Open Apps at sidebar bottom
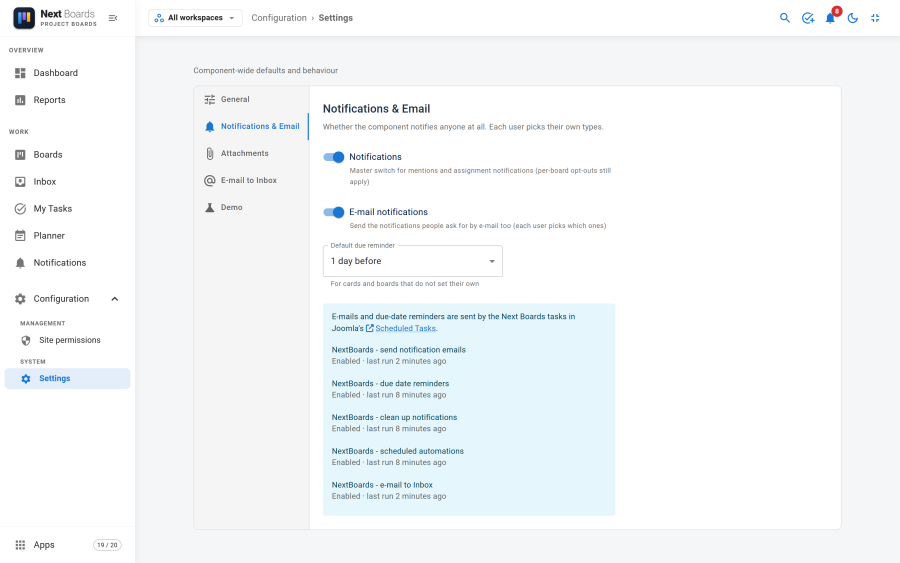900x563 pixels. (x=67, y=545)
